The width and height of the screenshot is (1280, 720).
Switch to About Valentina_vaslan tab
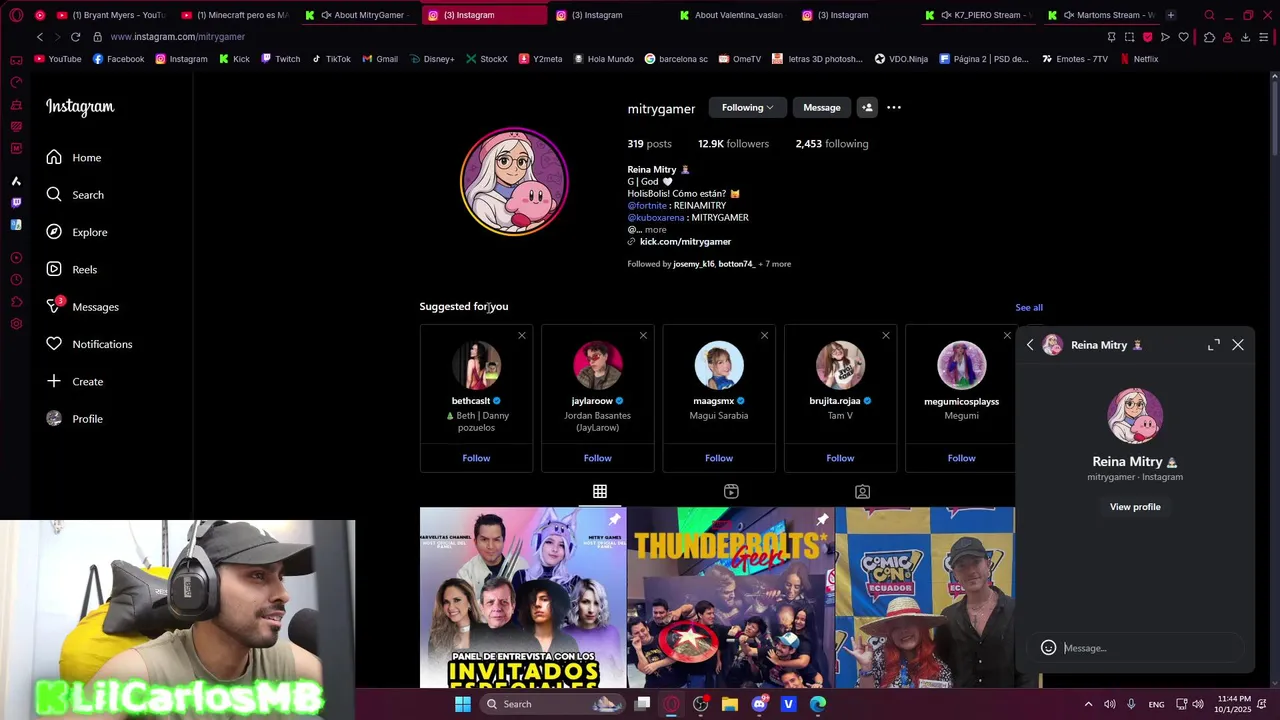tap(732, 15)
